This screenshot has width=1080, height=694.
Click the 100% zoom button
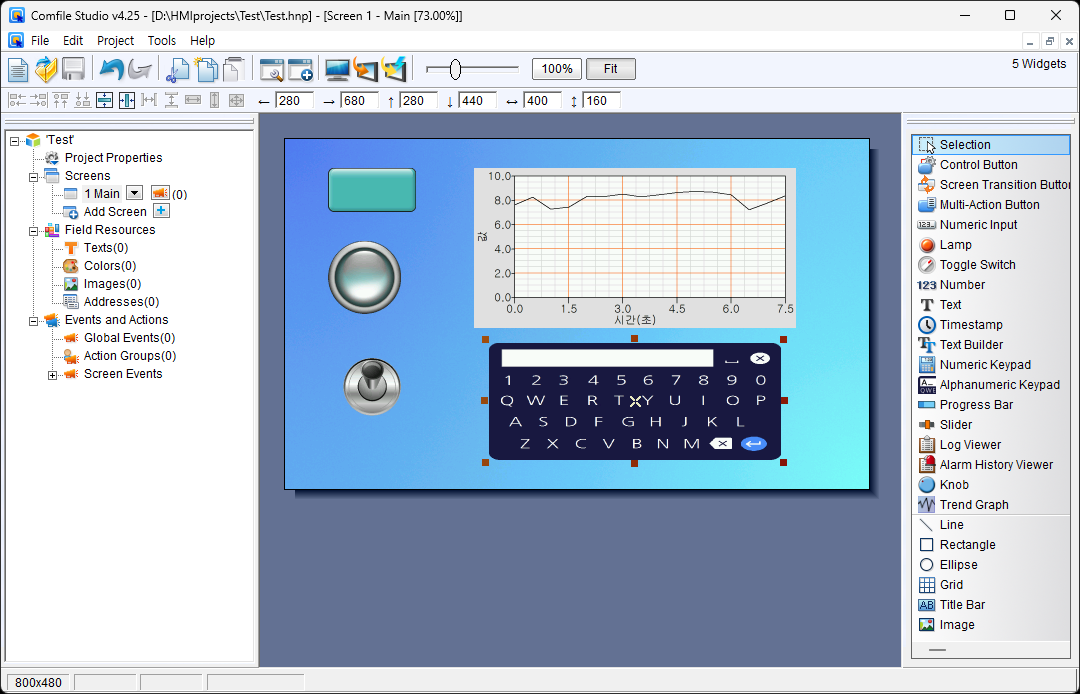pyautogui.click(x=556, y=69)
